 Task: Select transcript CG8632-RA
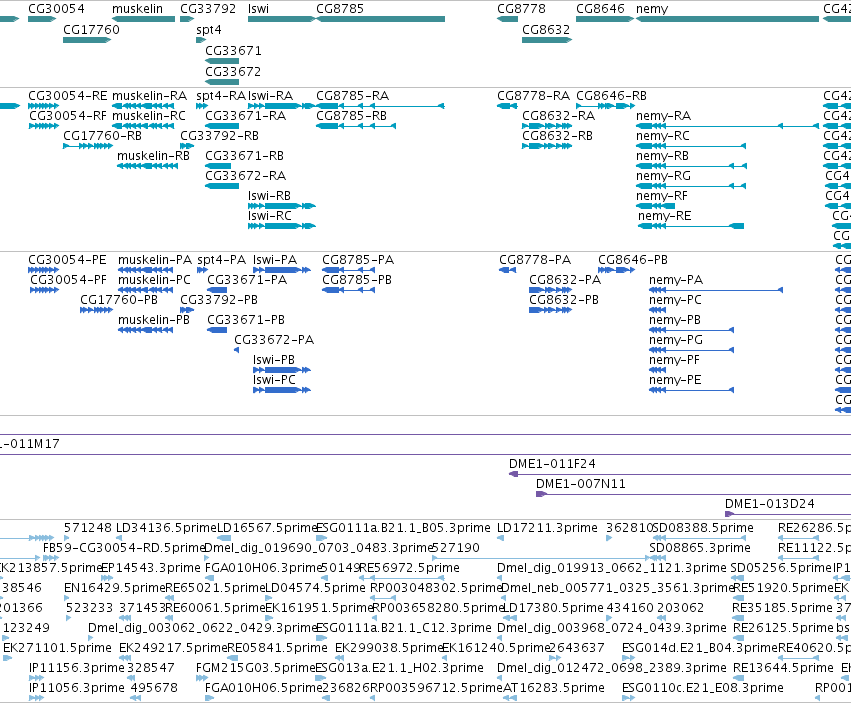[x=547, y=126]
